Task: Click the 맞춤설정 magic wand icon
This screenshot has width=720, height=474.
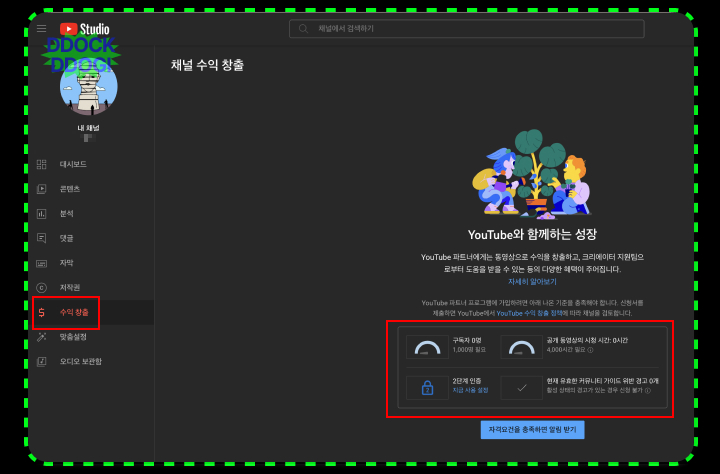Action: pos(41,337)
